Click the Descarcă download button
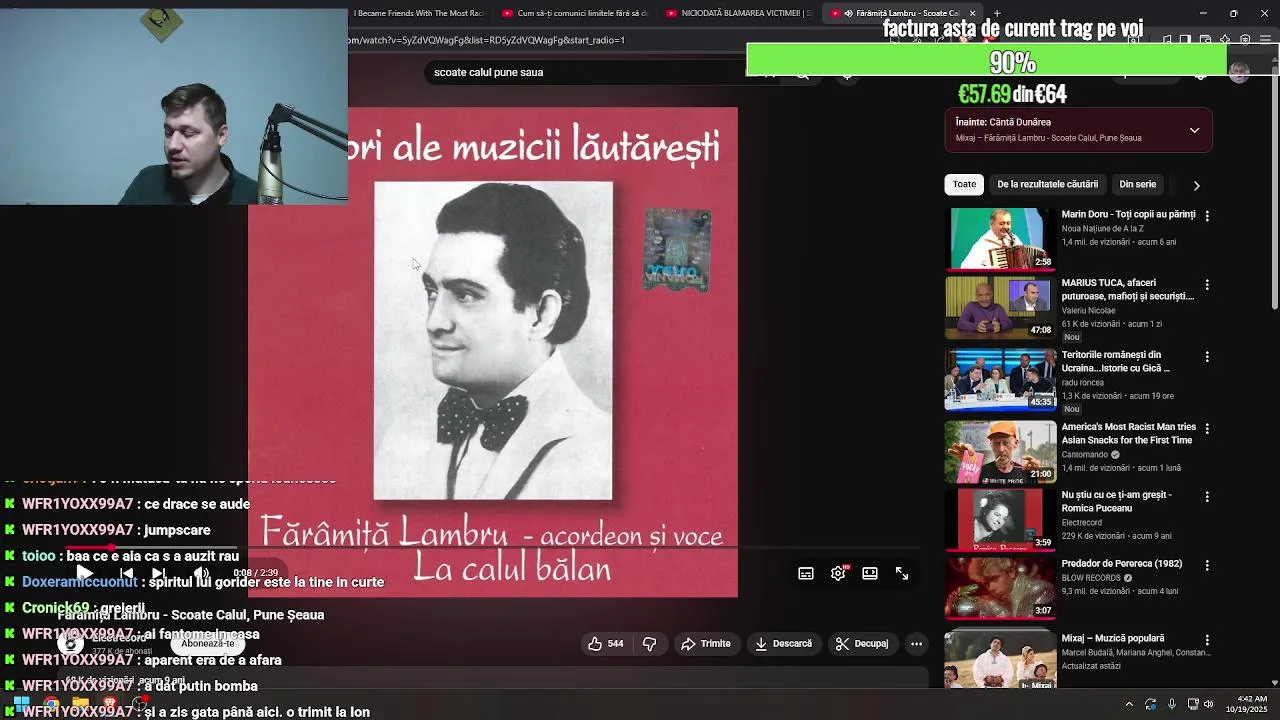Screen dimensions: 1280x720 pos(783,644)
